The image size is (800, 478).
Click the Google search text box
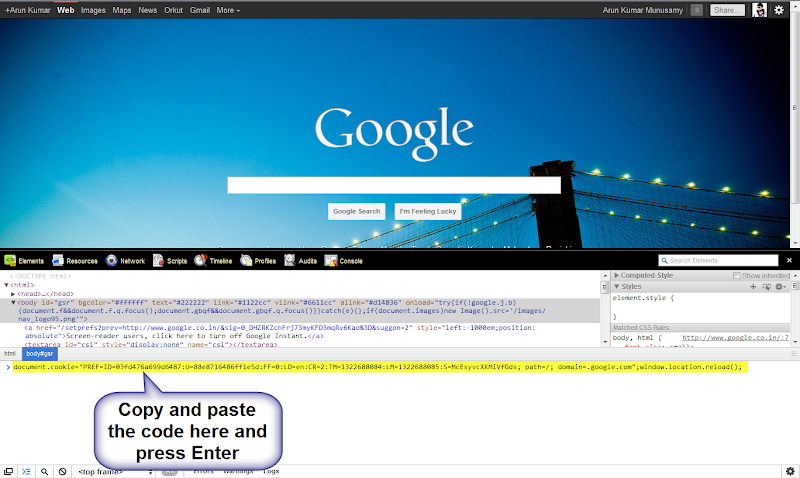(x=394, y=185)
